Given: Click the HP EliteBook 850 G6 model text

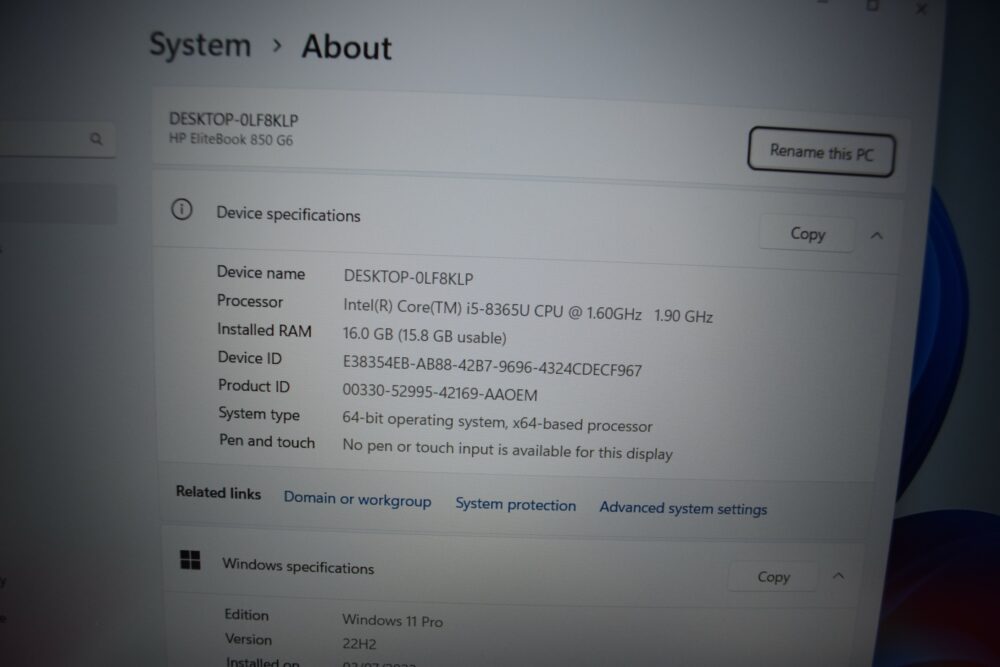Looking at the screenshot, I should click(231, 139).
